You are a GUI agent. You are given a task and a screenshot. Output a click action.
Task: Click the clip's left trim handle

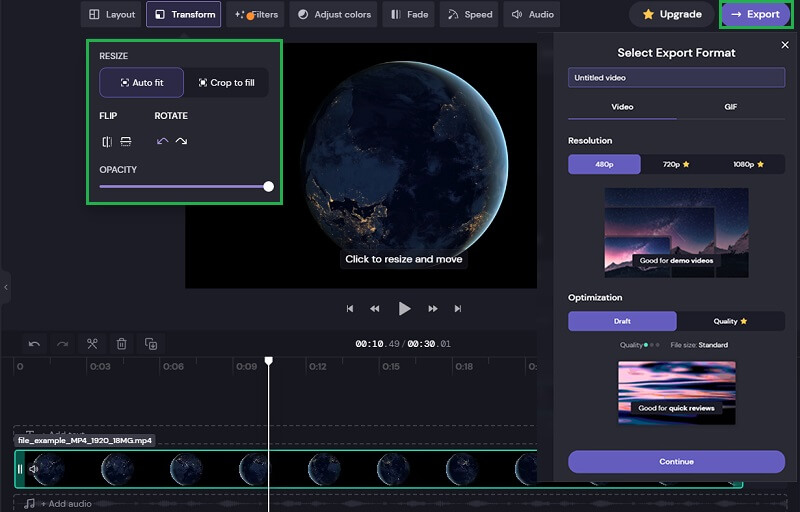[20, 469]
